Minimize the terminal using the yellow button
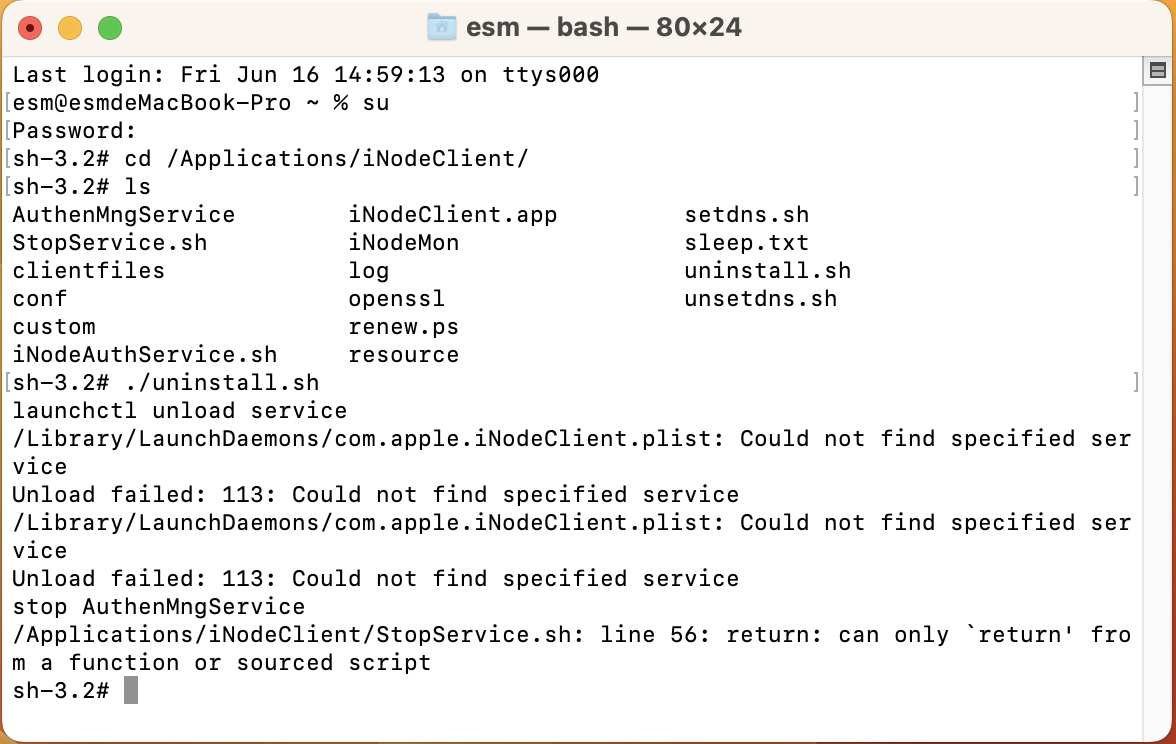The image size is (1176, 744). coord(70,28)
